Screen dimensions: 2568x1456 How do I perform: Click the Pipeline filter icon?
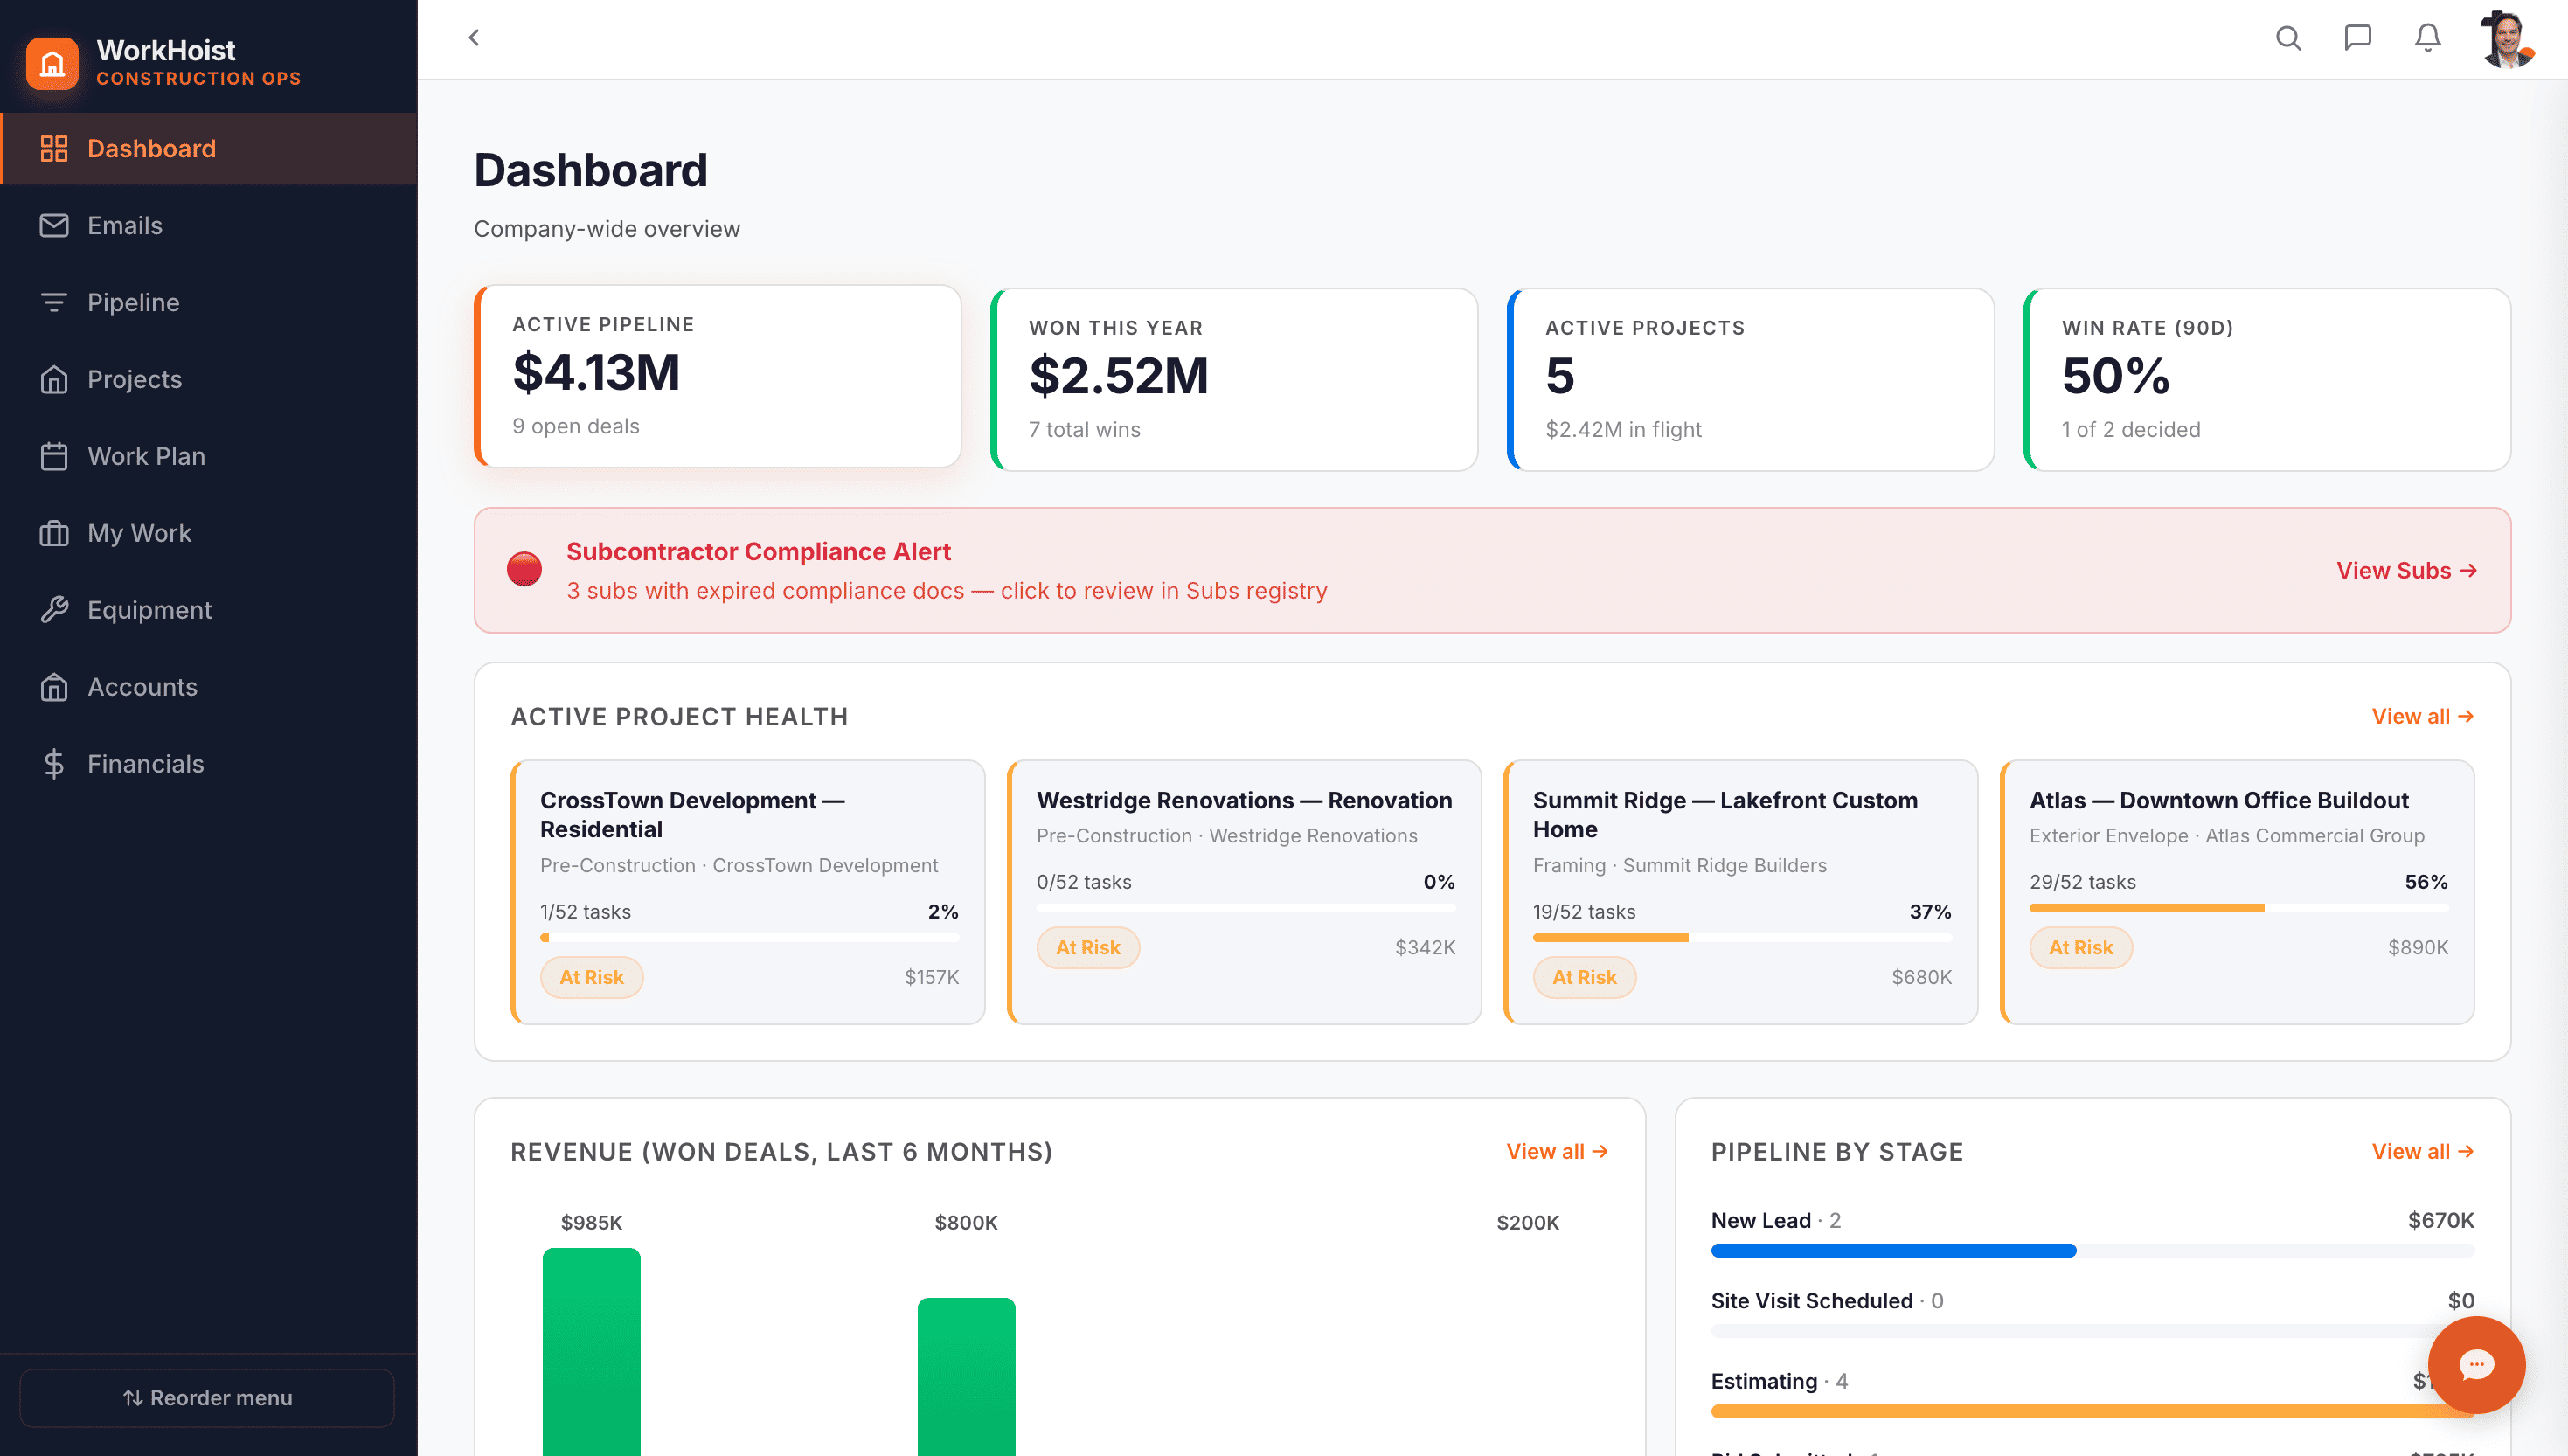coord(54,303)
